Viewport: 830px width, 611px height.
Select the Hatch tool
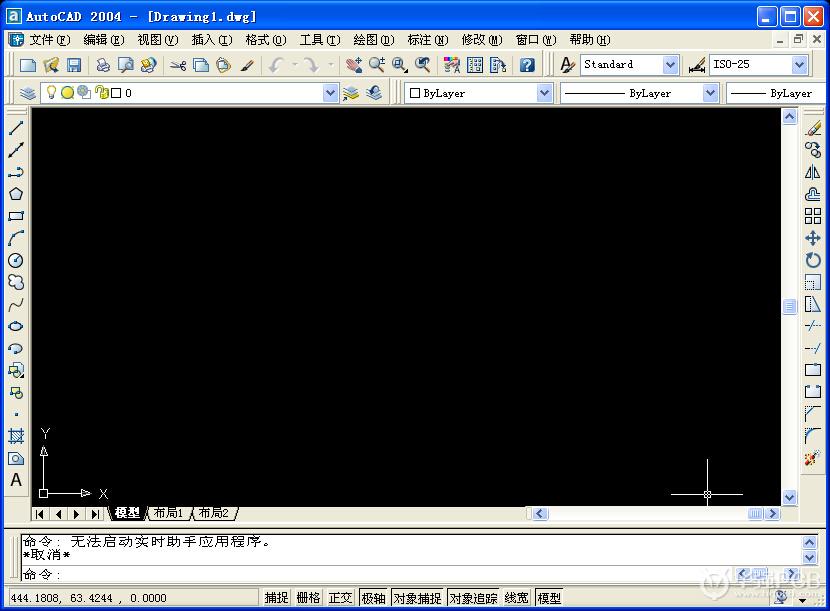tap(16, 436)
